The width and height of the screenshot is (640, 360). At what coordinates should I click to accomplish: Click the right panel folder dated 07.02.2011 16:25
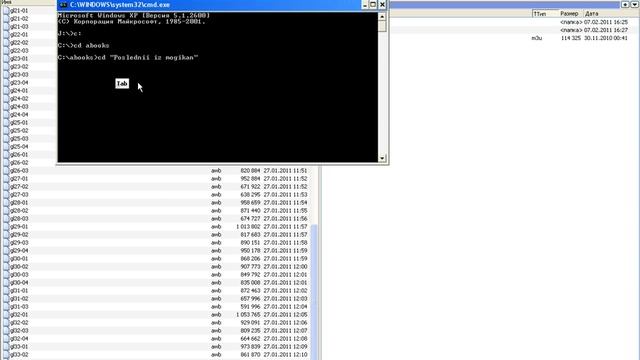point(593,22)
